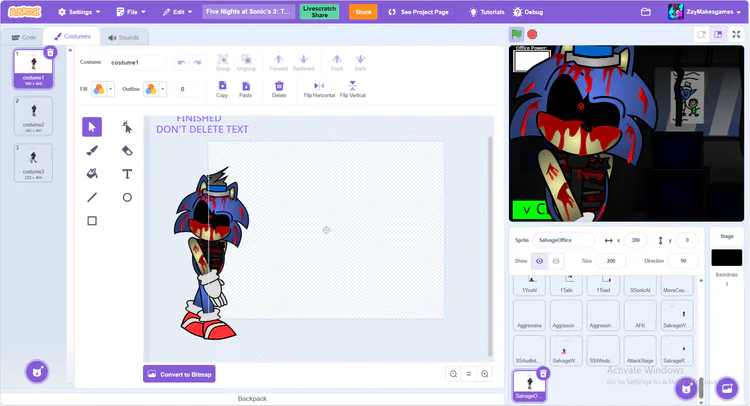
Task: Switch to large stage layout
Action: (718, 34)
